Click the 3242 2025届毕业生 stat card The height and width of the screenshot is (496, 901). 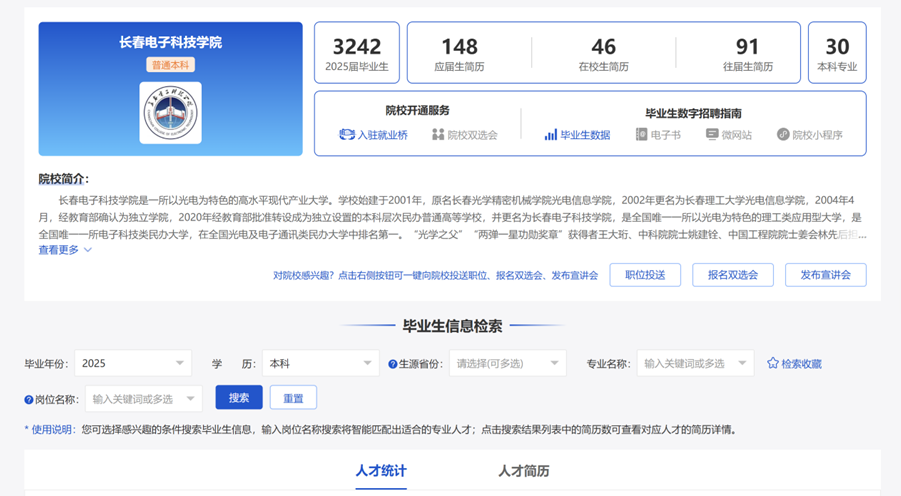point(357,53)
